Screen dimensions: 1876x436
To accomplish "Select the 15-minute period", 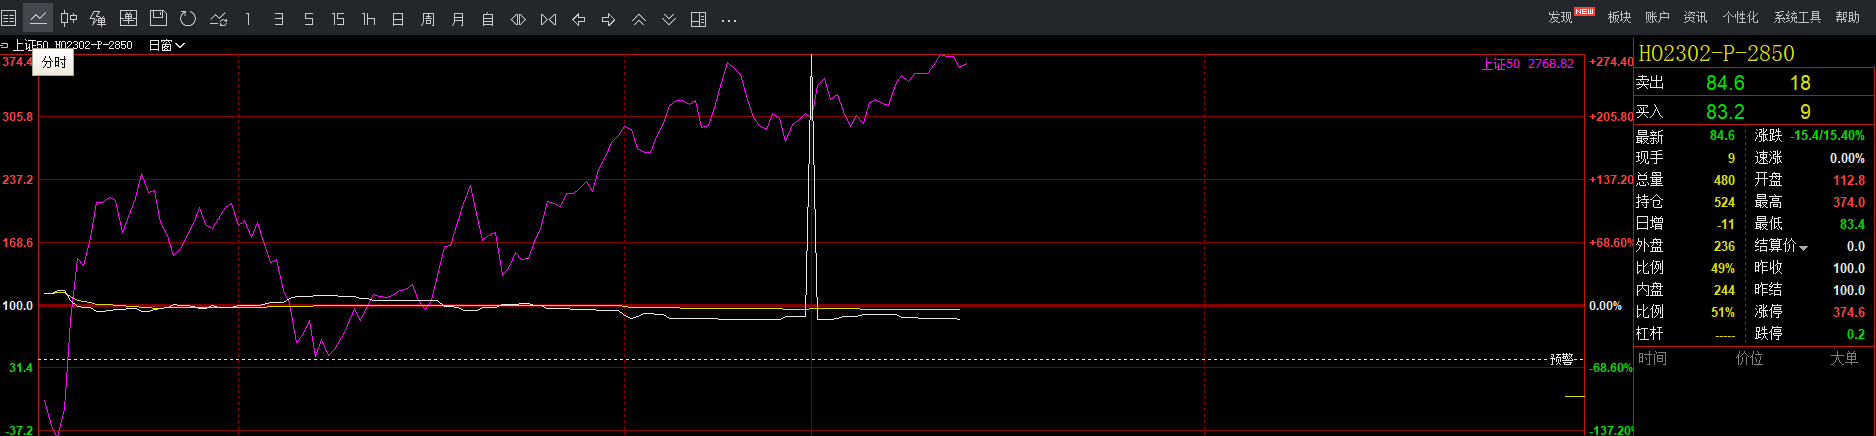I will [x=338, y=18].
